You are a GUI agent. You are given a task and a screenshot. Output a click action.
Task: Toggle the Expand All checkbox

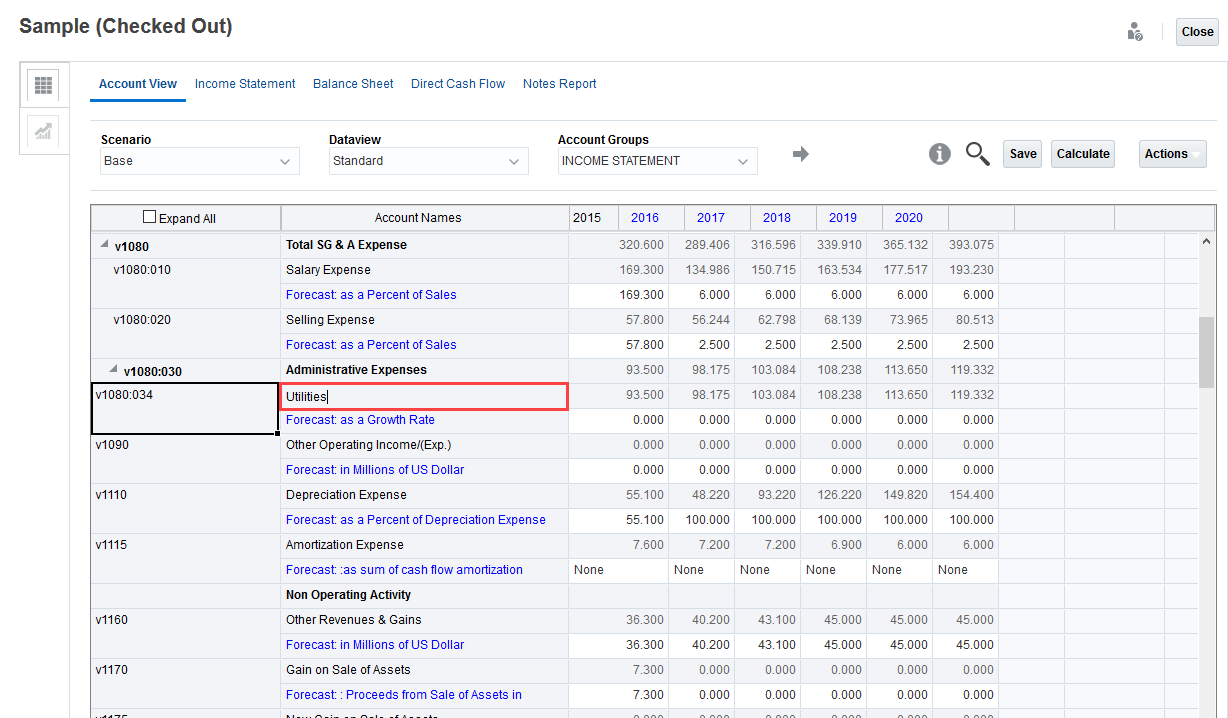click(x=150, y=217)
